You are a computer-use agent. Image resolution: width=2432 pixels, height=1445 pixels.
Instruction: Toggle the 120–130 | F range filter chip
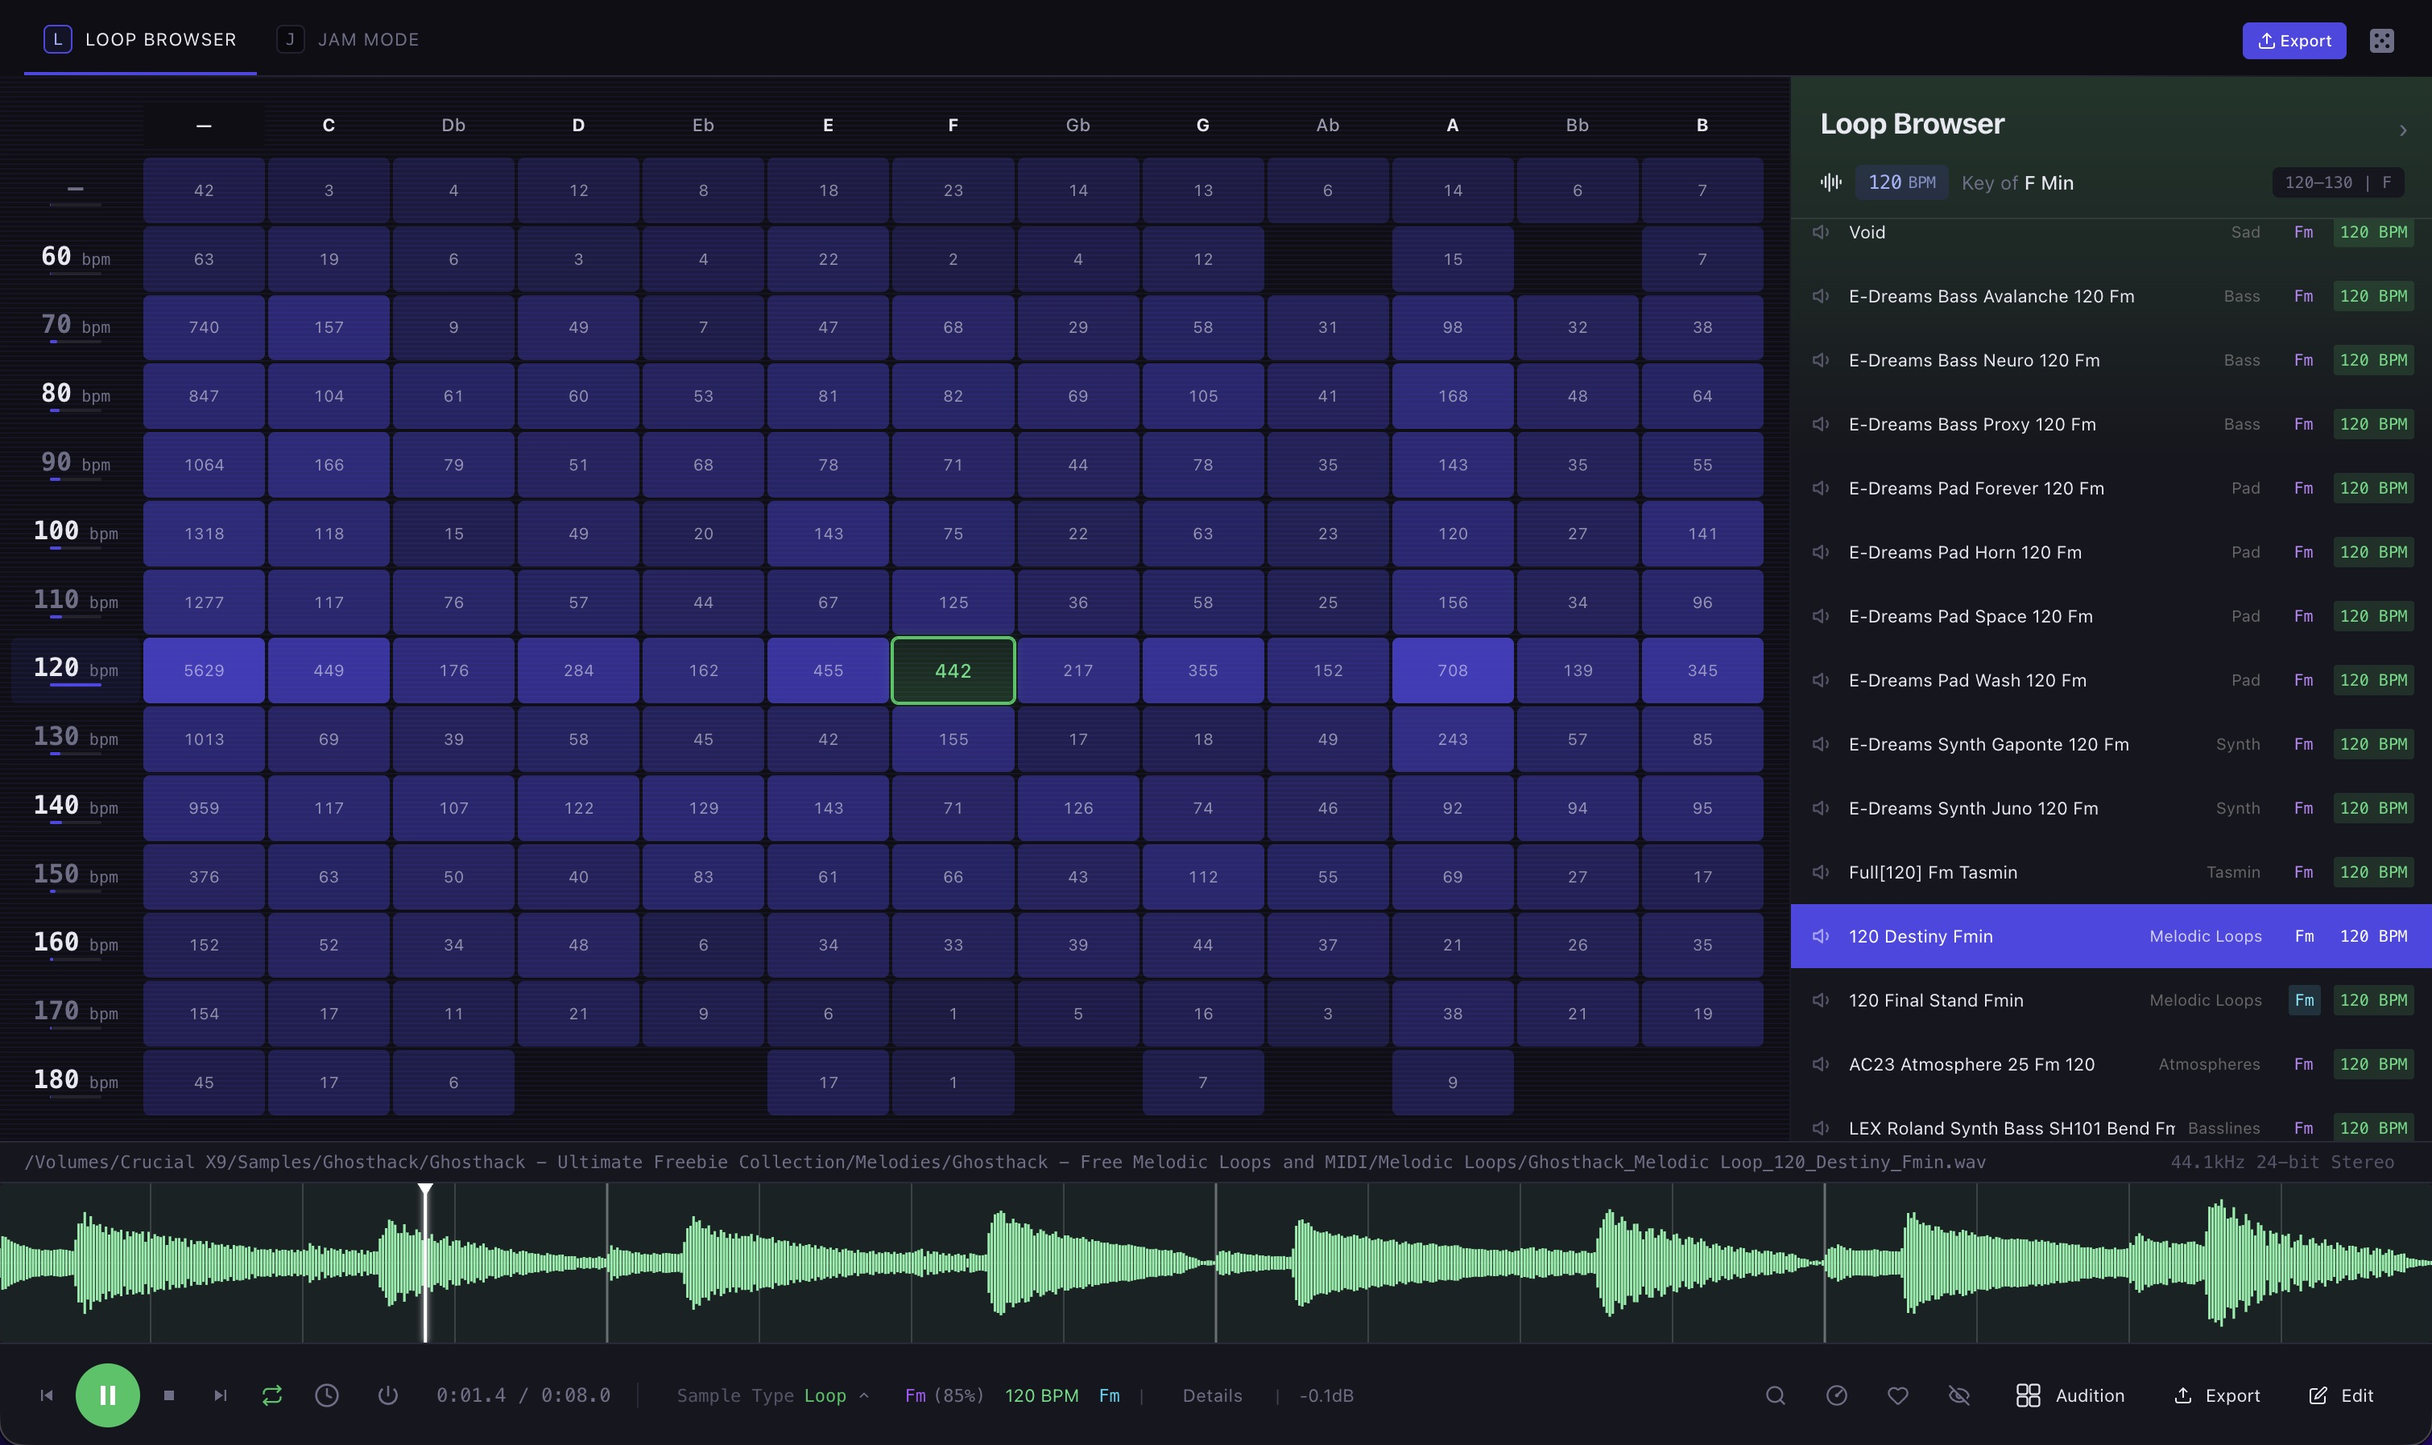[x=2337, y=182]
